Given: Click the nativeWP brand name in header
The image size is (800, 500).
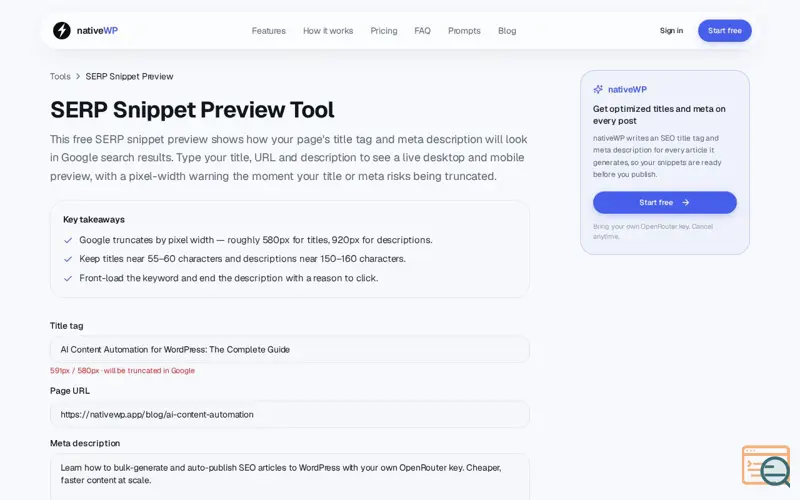Looking at the screenshot, I should (x=97, y=31).
